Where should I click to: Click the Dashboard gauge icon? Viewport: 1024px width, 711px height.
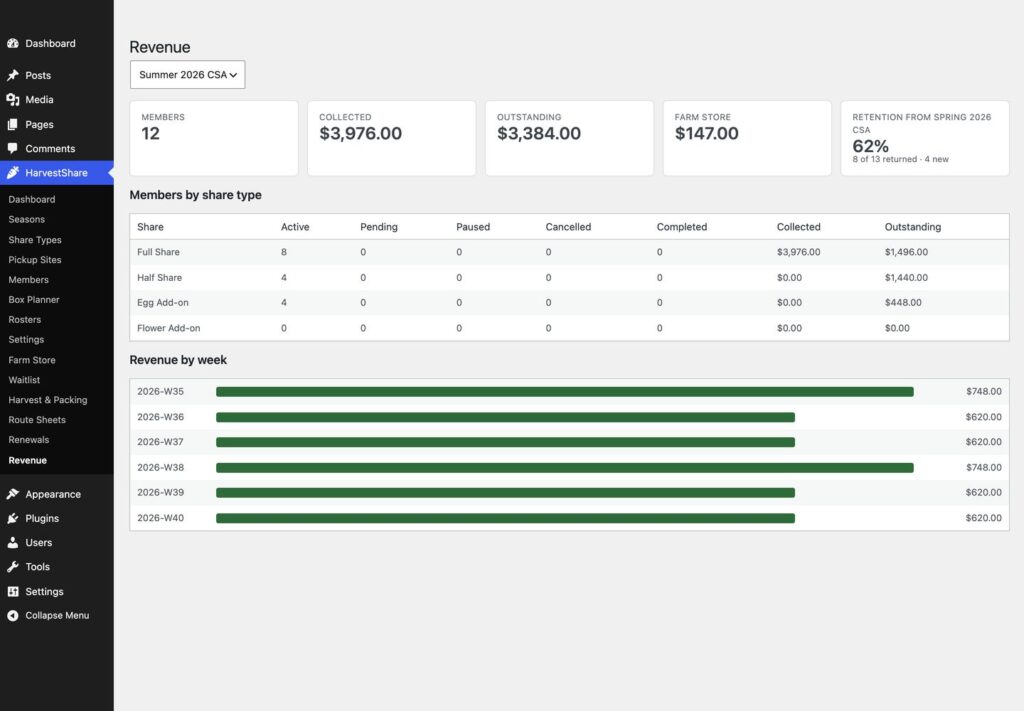pyautogui.click(x=12, y=43)
